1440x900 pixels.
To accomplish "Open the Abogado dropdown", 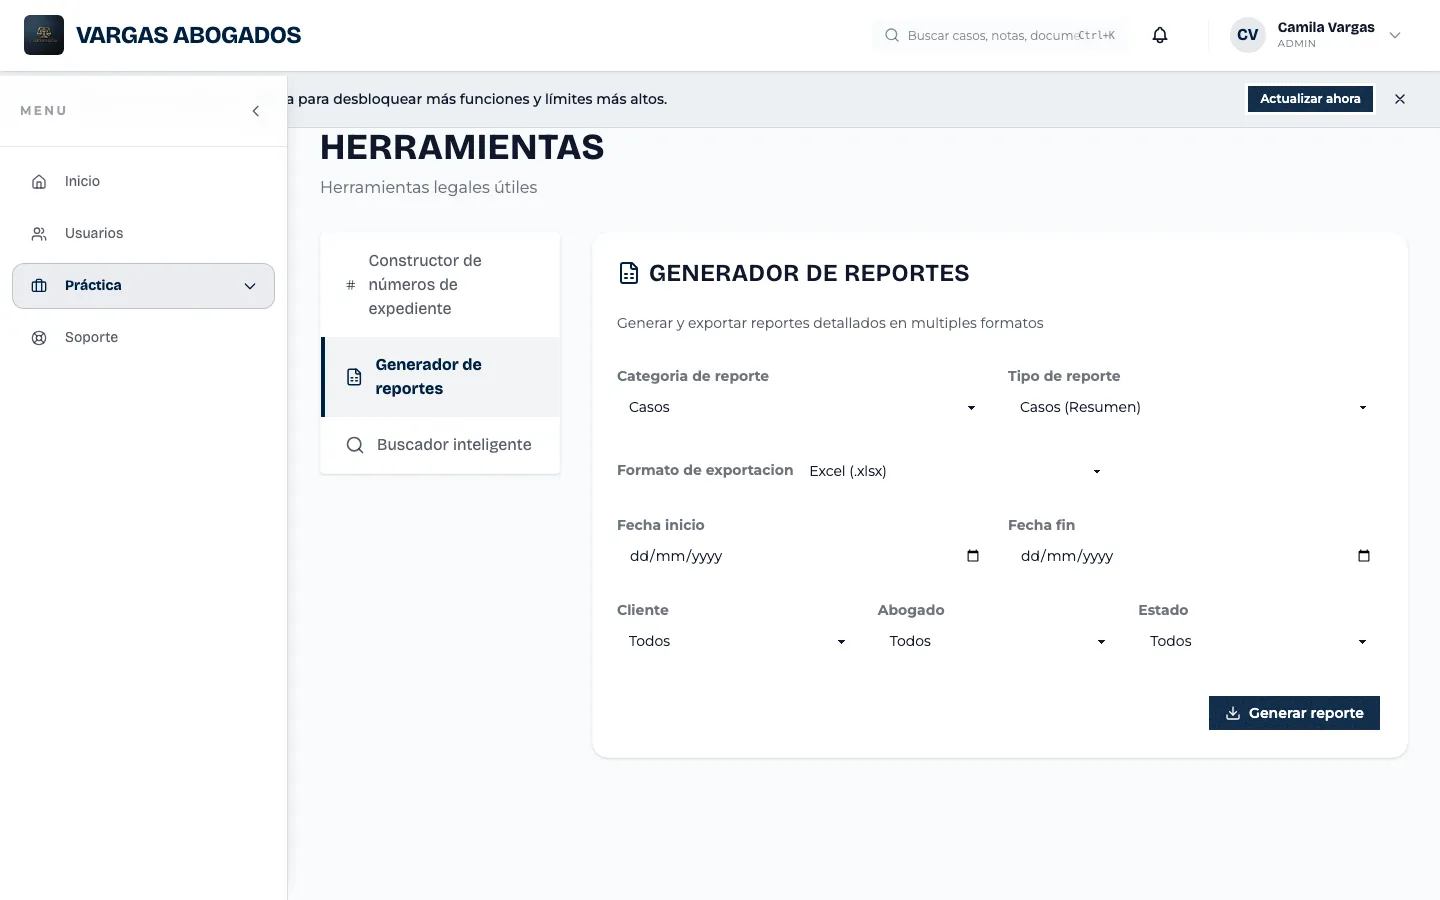I will point(997,641).
